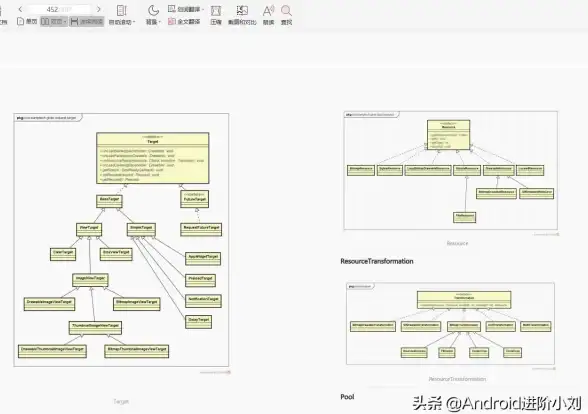The image size is (588, 414).
Task: Click the ViewTarget class box
Action: click(x=89, y=230)
